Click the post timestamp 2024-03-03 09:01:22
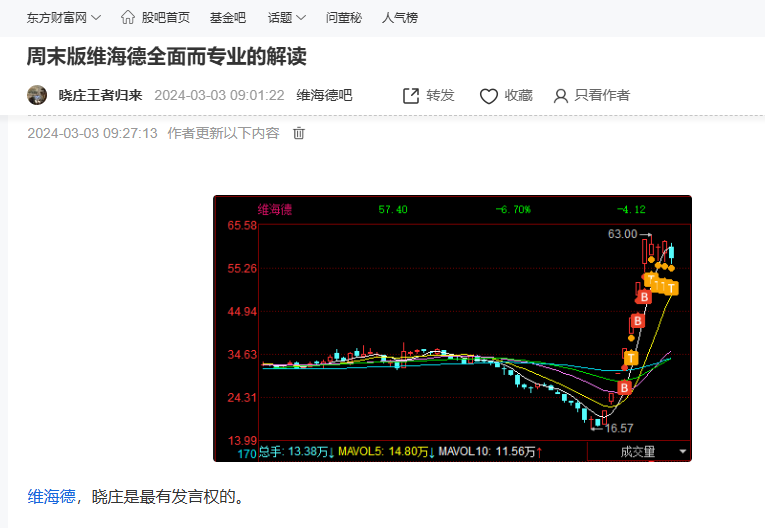Screen dimensions: 765x528 (219, 95)
